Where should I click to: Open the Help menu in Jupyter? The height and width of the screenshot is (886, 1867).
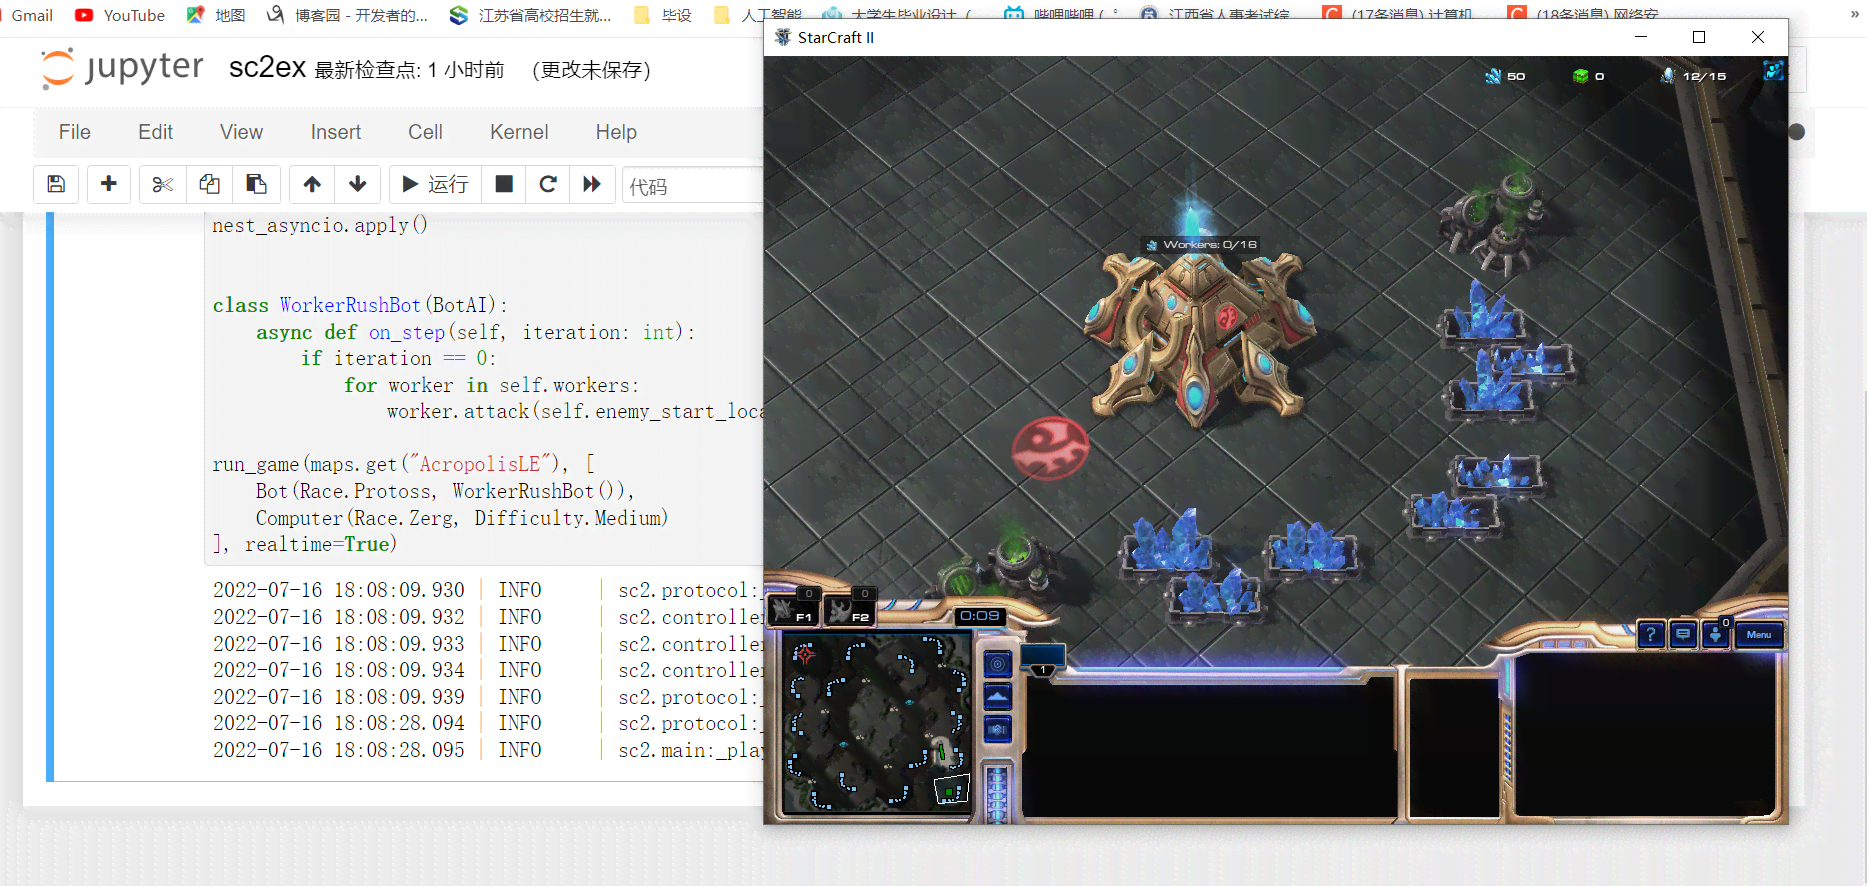[x=616, y=132]
